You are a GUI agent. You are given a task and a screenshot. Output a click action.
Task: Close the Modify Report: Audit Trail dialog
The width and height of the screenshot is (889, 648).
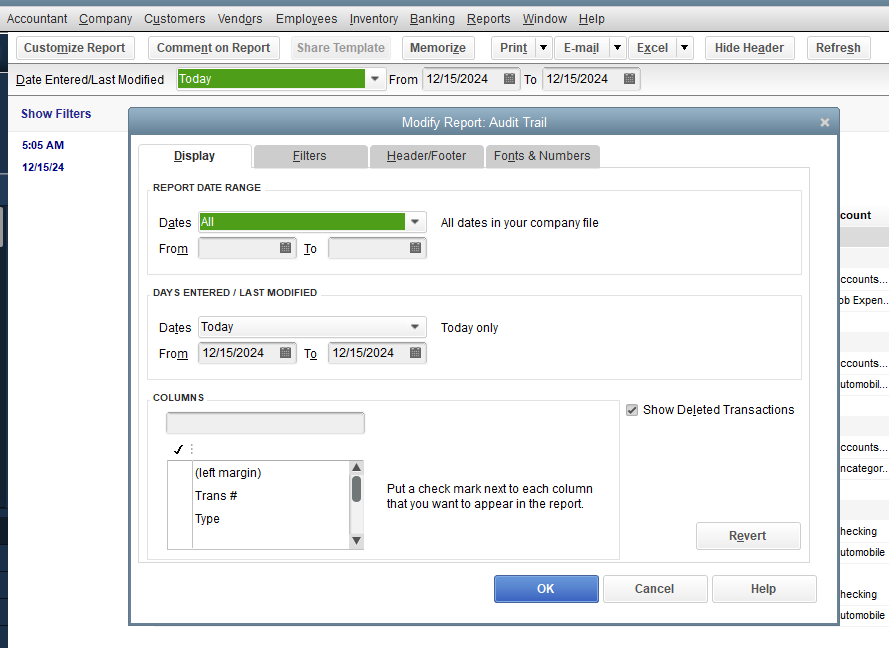824,122
